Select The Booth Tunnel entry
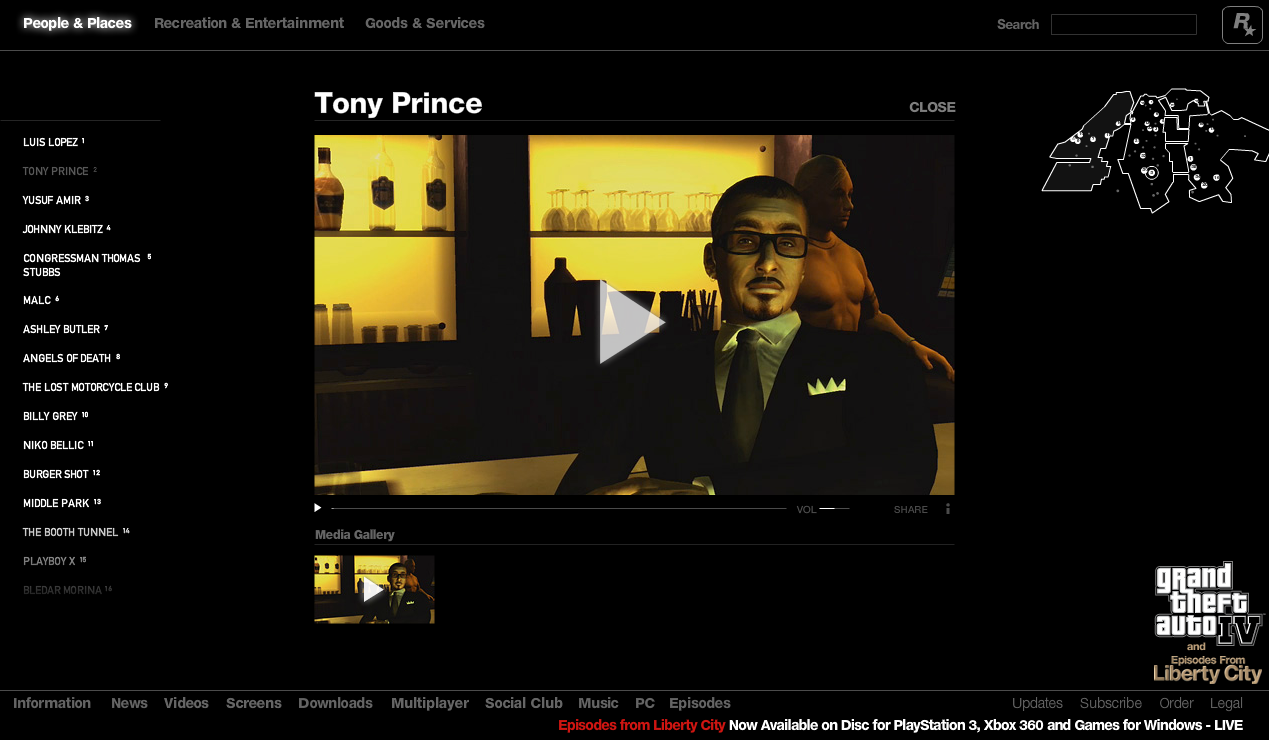The width and height of the screenshot is (1269, 740). (x=77, y=532)
